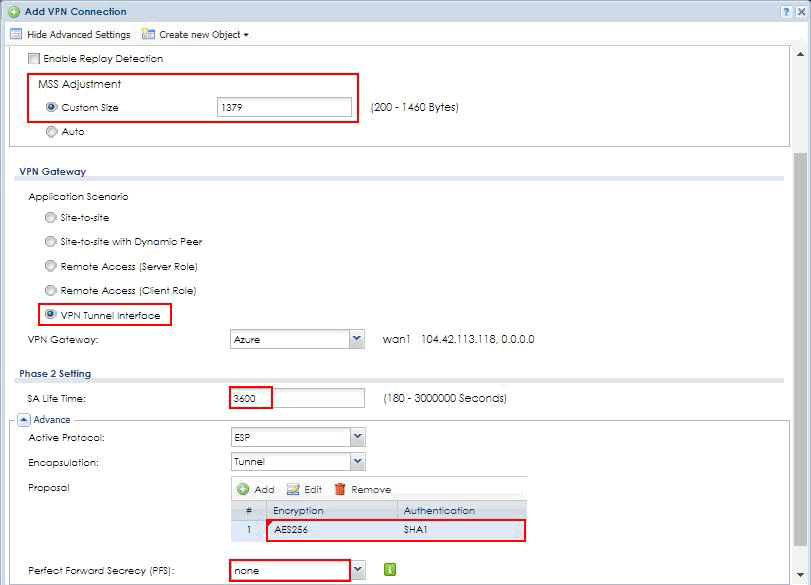Click the green PFS info icon
The height and width of the screenshot is (585, 811).
pos(390,569)
